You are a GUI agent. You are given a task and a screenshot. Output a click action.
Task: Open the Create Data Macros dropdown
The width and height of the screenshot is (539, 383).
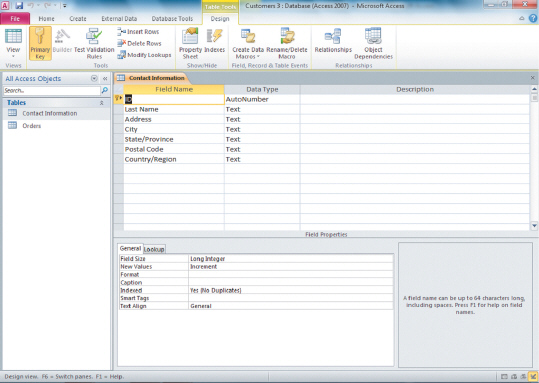click(x=248, y=43)
